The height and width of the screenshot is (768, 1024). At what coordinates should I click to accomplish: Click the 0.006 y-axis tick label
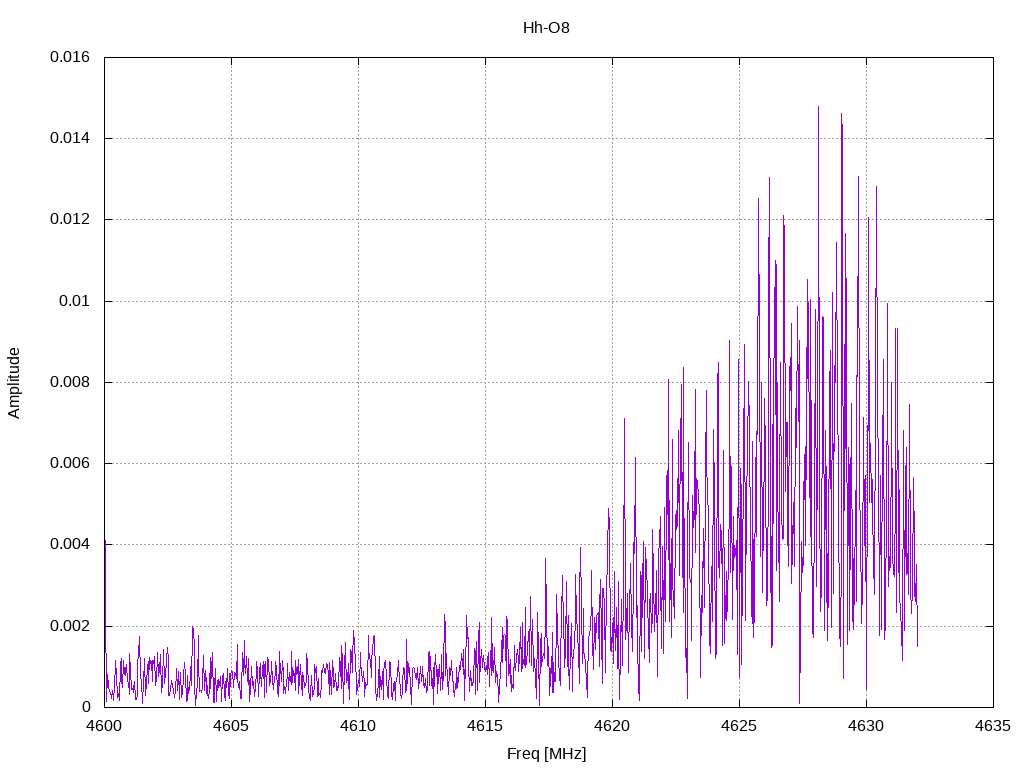[70, 463]
